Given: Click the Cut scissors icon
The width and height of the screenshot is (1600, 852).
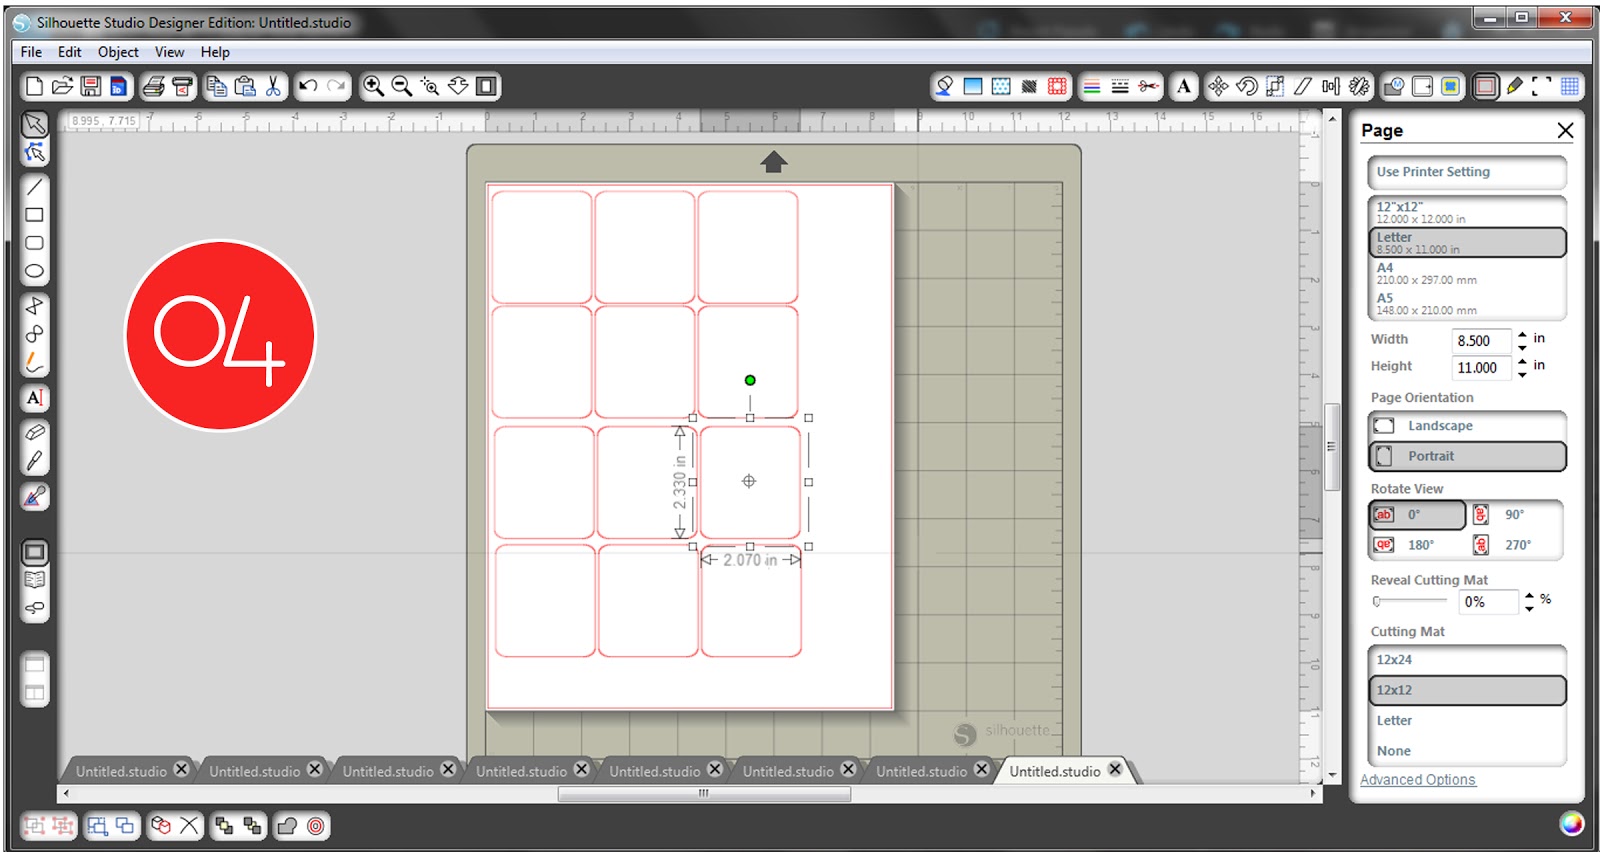Looking at the screenshot, I should (x=274, y=87).
